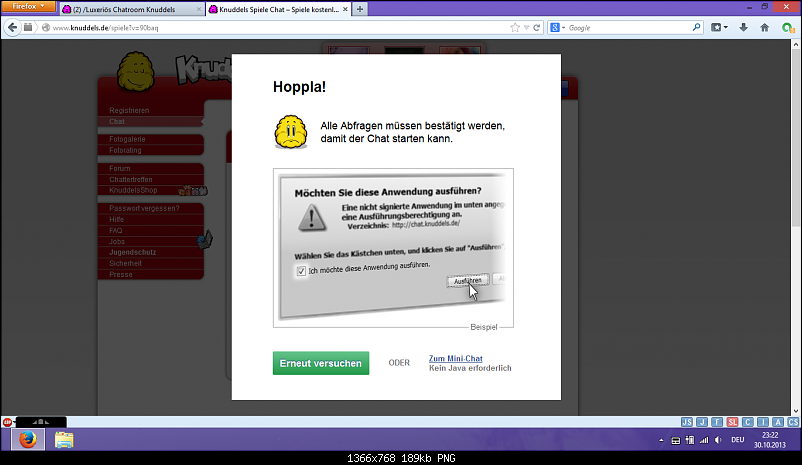802x465 pixels.
Task: Click the page vertical scrollbar
Action: [796, 138]
